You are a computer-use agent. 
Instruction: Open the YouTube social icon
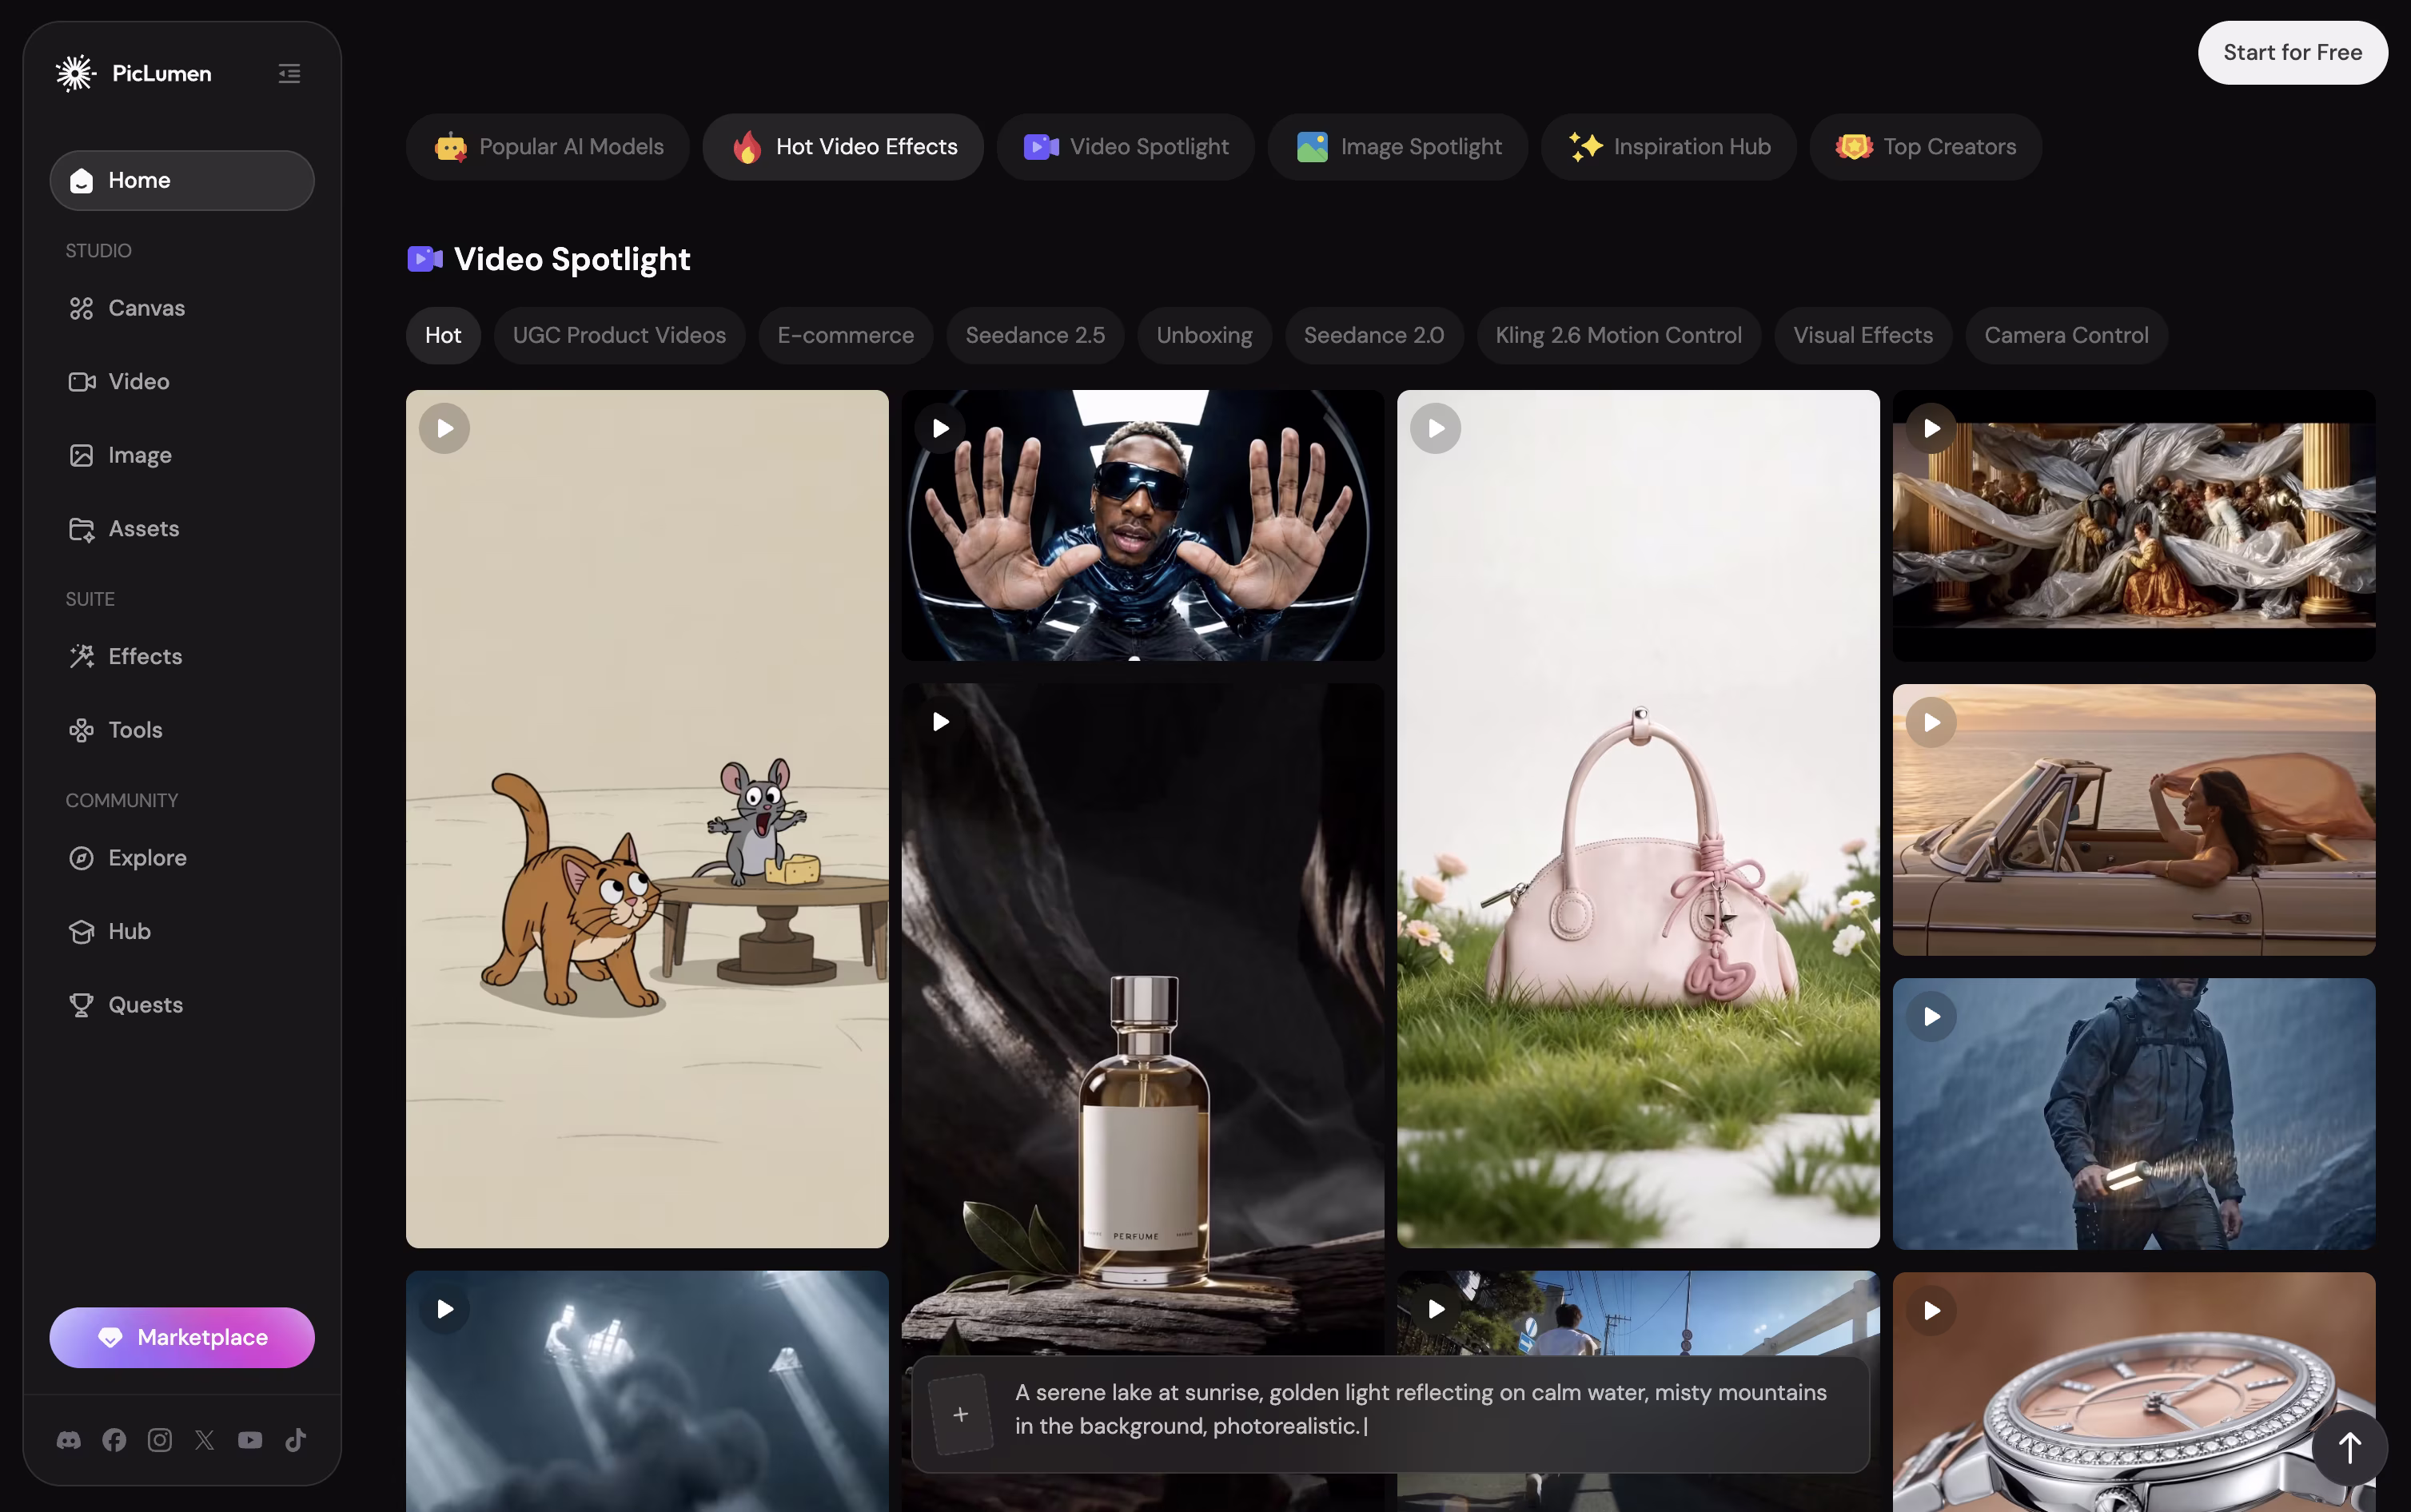point(250,1440)
